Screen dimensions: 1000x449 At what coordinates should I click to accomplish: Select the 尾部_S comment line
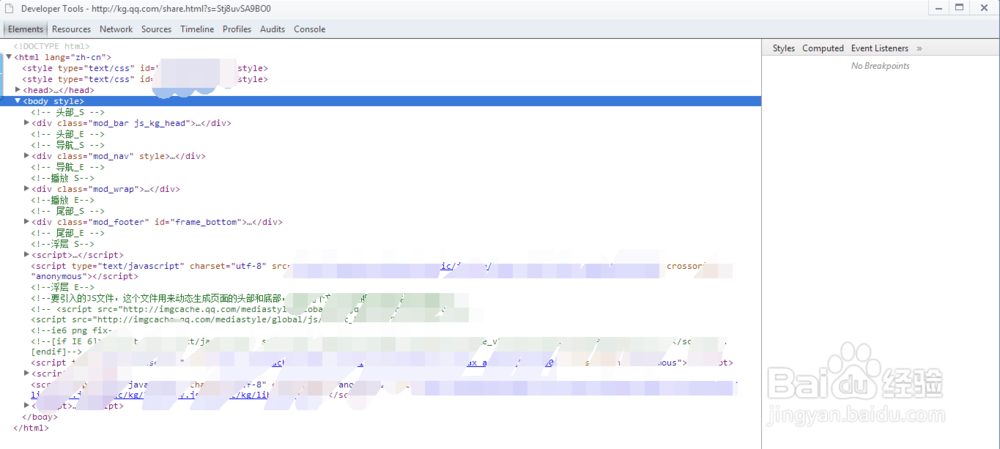[68, 211]
